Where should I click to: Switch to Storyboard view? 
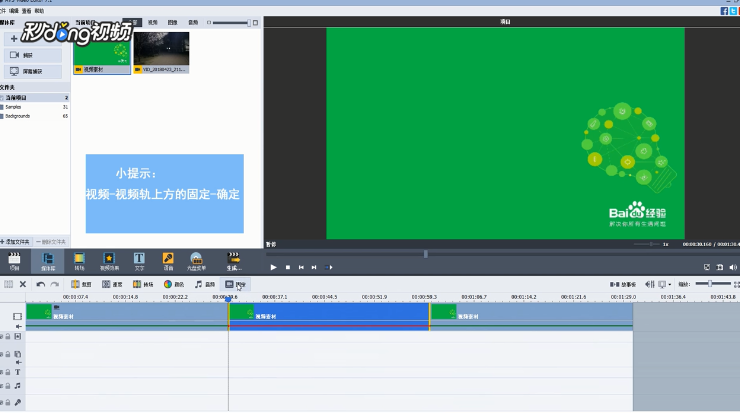pos(623,284)
